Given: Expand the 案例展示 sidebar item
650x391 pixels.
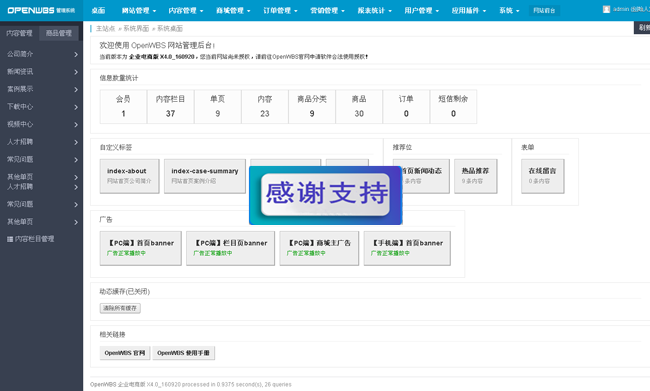Looking at the screenshot, I should coord(41,89).
